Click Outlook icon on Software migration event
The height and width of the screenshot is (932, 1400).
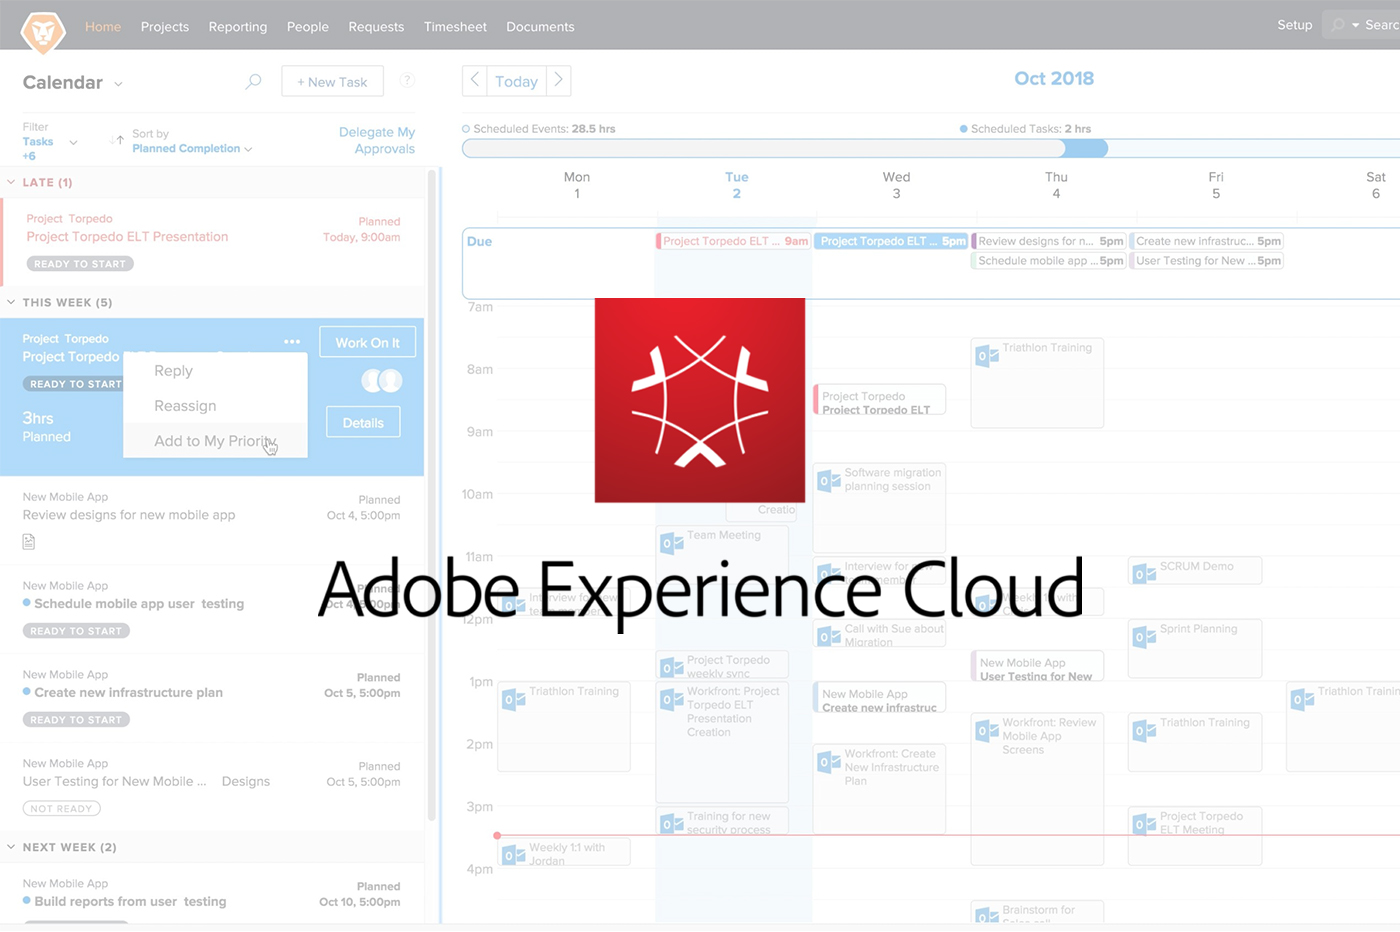pos(828,481)
